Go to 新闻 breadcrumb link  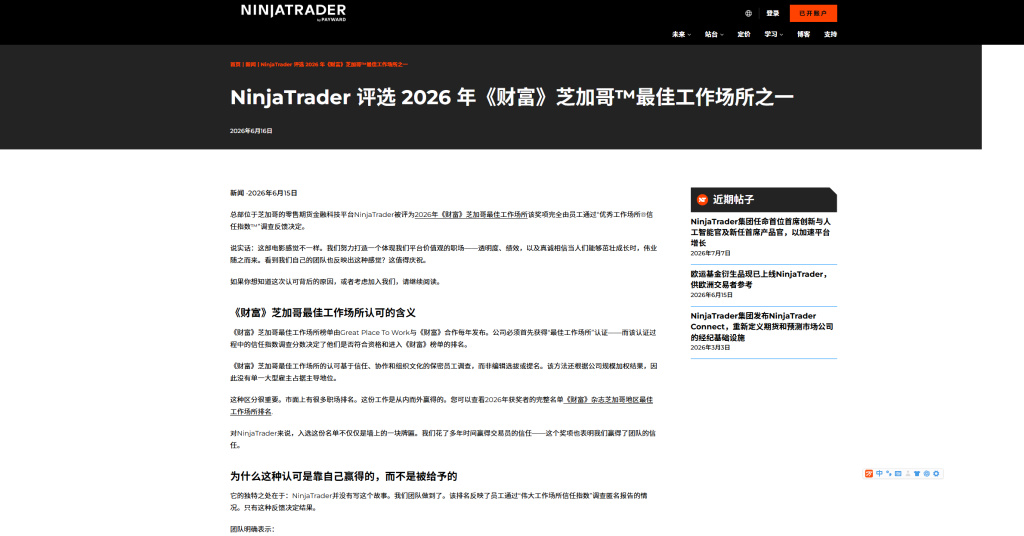251,65
